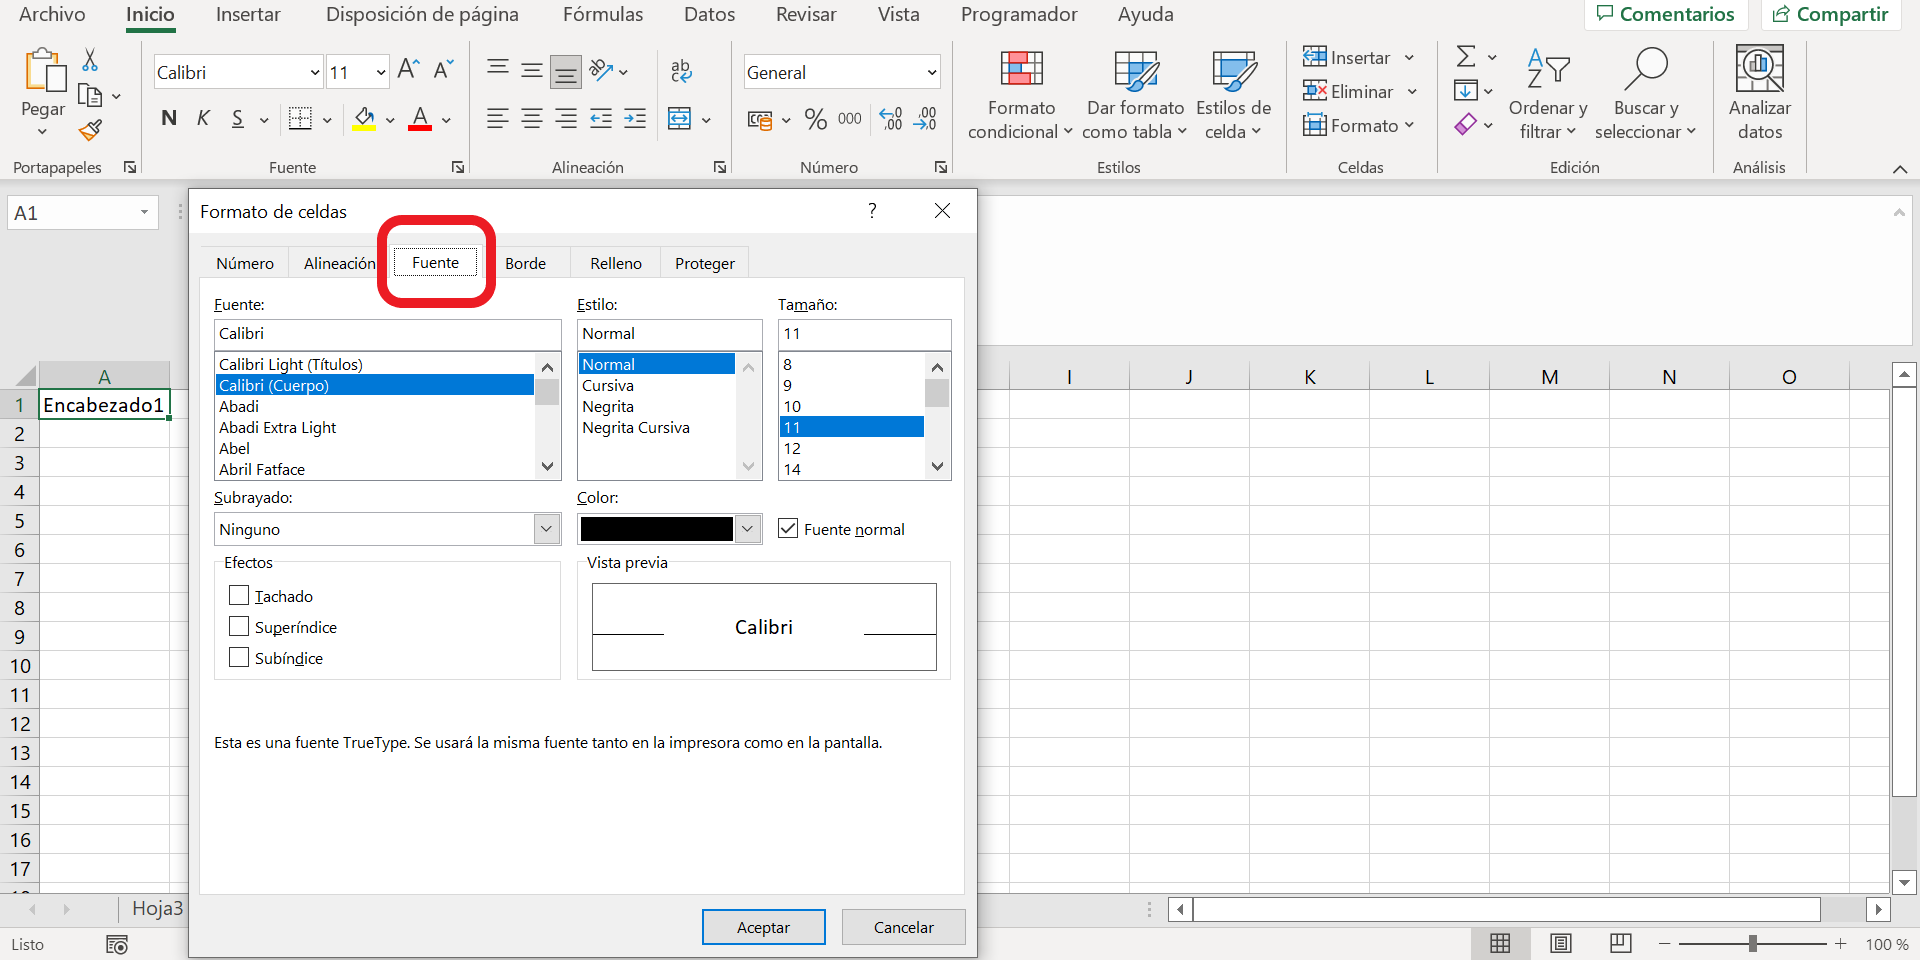Click the zoom slider handle
The width and height of the screenshot is (1920, 960).
pos(1752,943)
